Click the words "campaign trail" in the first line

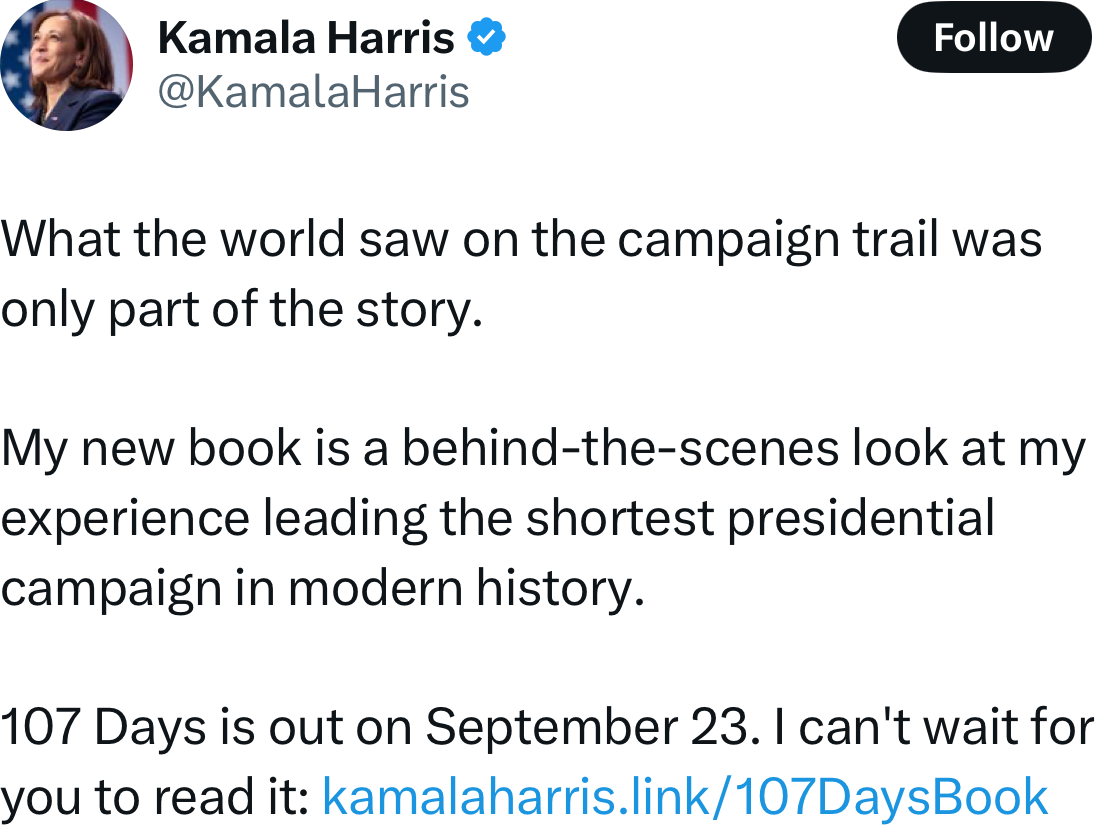pyautogui.click(x=777, y=240)
